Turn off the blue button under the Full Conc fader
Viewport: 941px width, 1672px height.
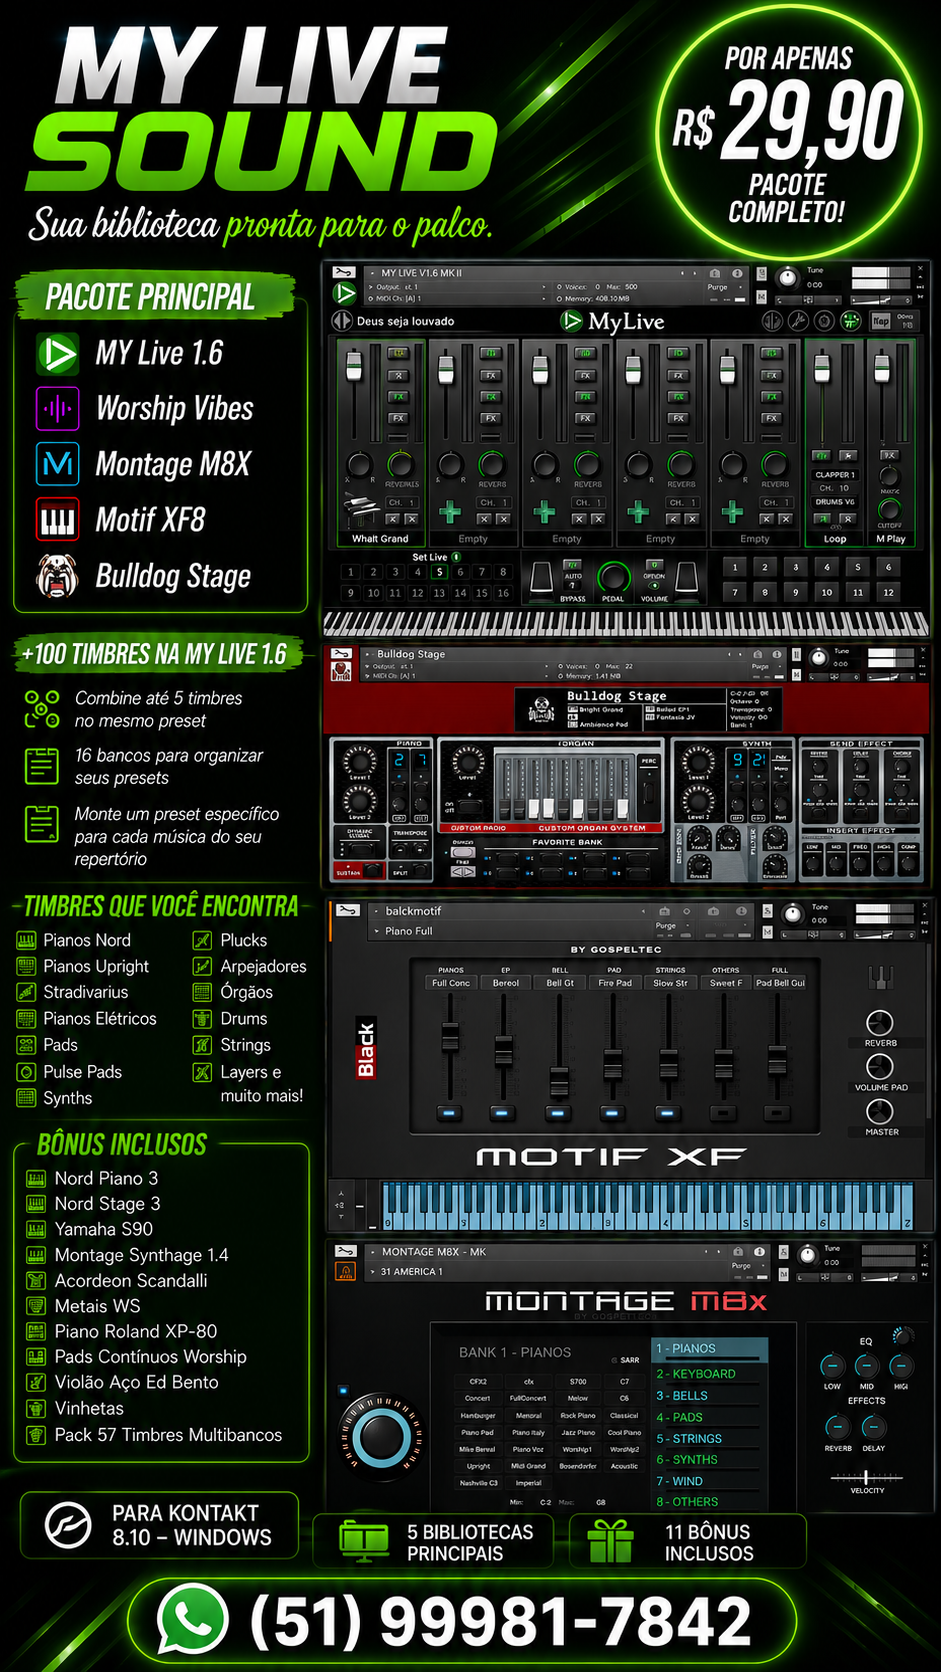point(450,1113)
